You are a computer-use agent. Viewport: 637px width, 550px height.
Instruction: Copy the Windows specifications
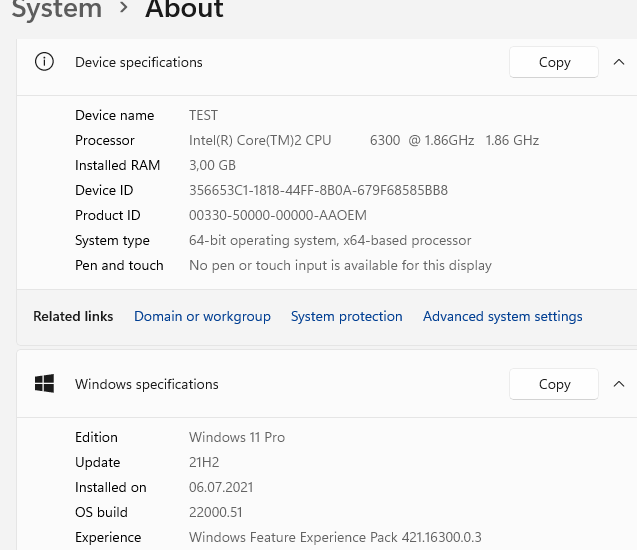pyautogui.click(x=554, y=384)
